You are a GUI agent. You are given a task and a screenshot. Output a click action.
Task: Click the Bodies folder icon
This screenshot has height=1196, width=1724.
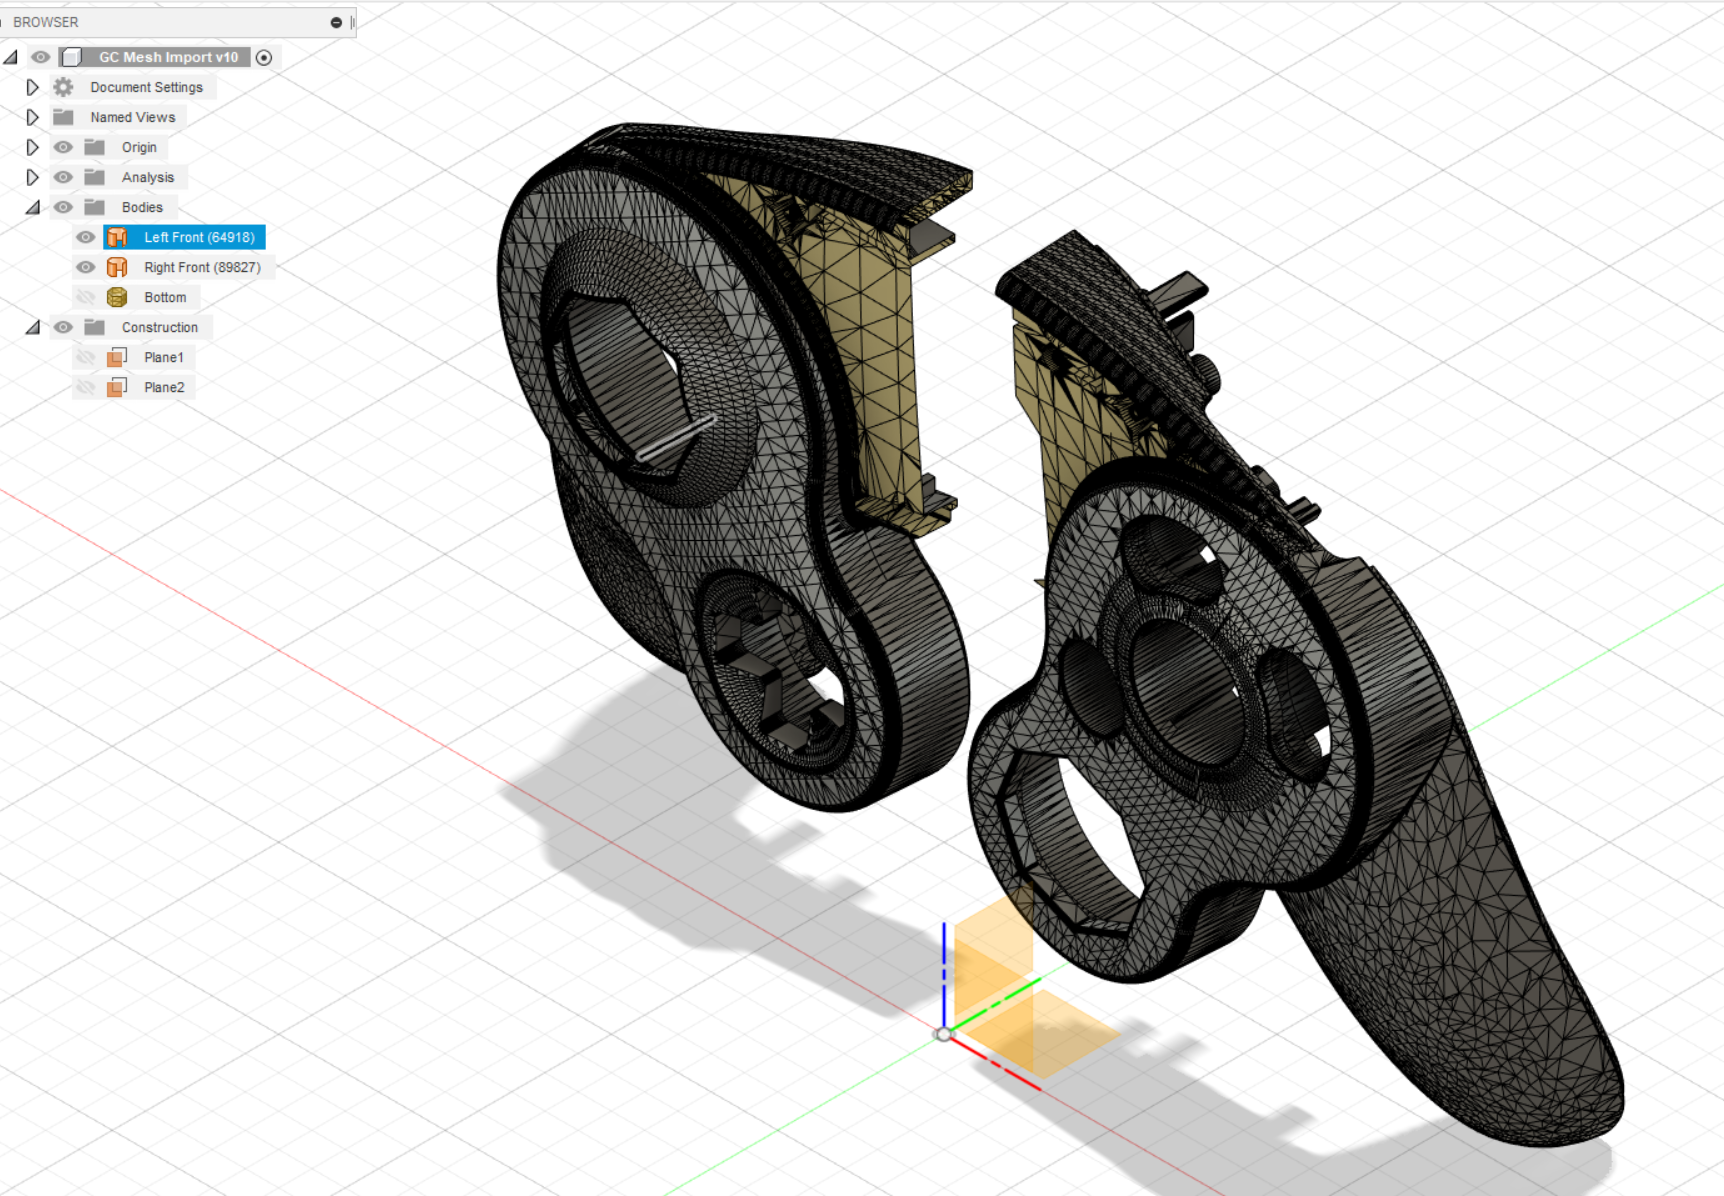pos(95,207)
